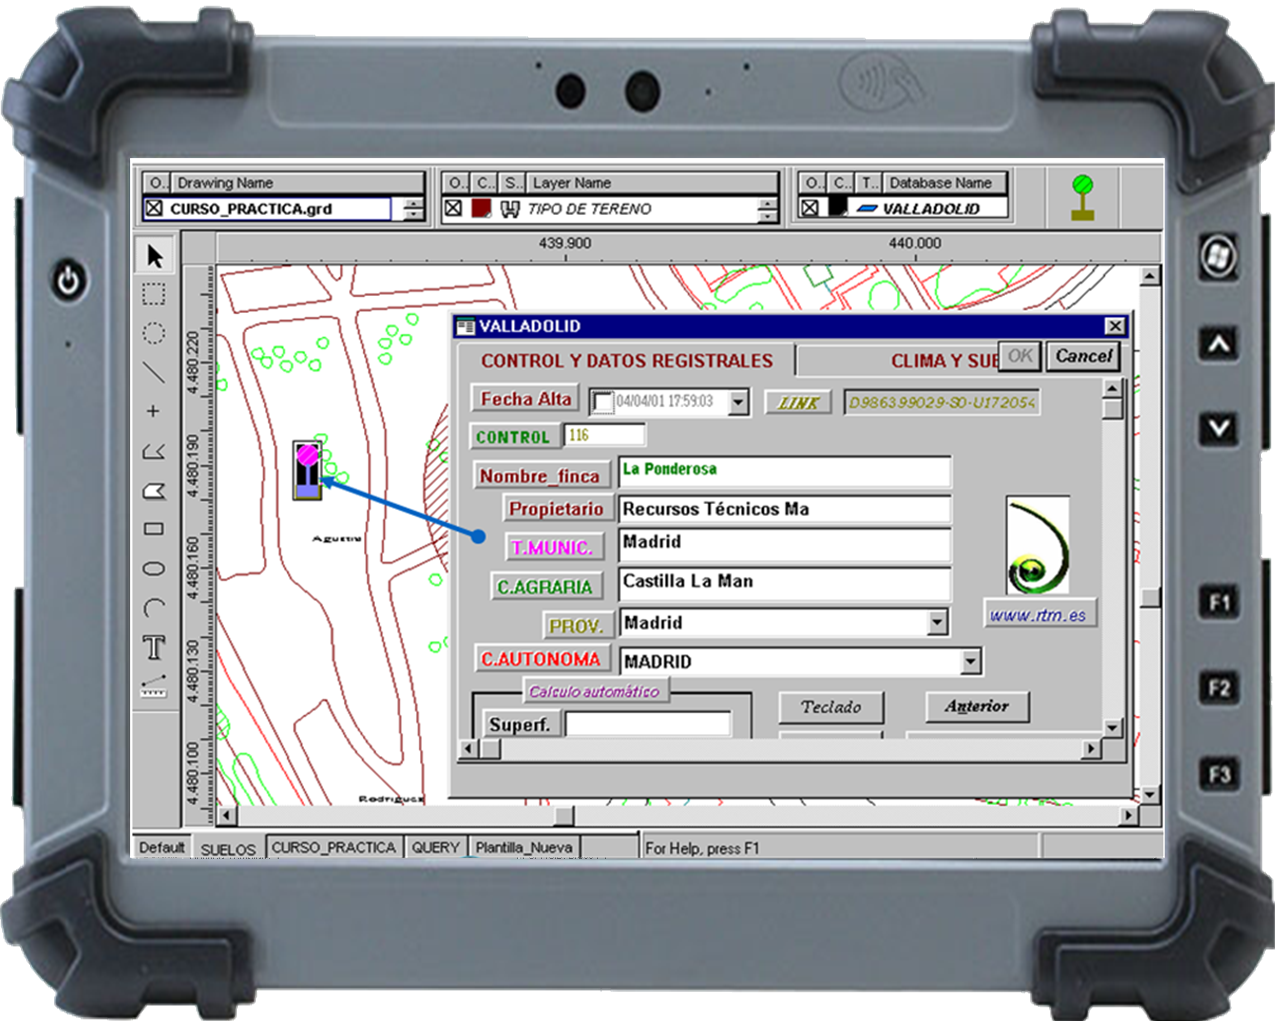Choose the arc drawing tool
This screenshot has width=1280, height=1021.
click(x=153, y=607)
